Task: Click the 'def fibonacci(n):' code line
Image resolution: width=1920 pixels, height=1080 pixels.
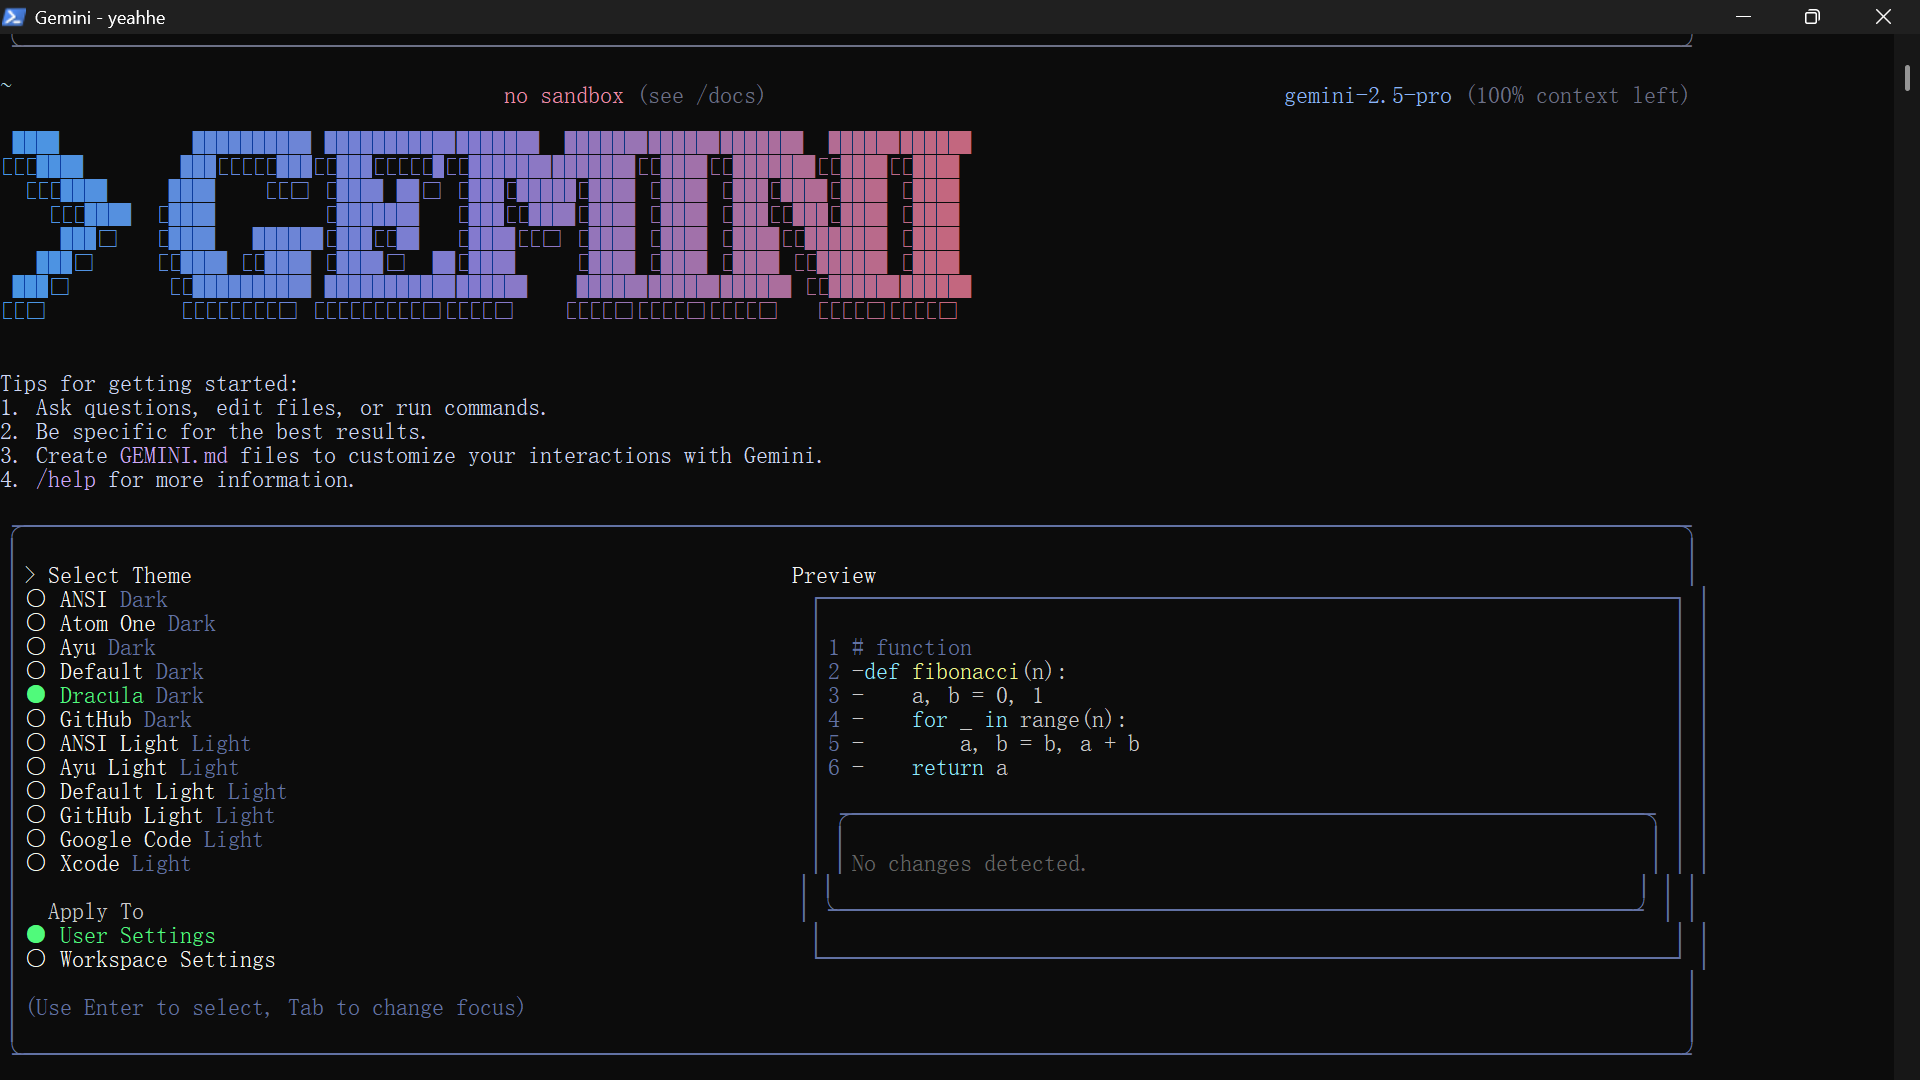Action: tap(966, 672)
